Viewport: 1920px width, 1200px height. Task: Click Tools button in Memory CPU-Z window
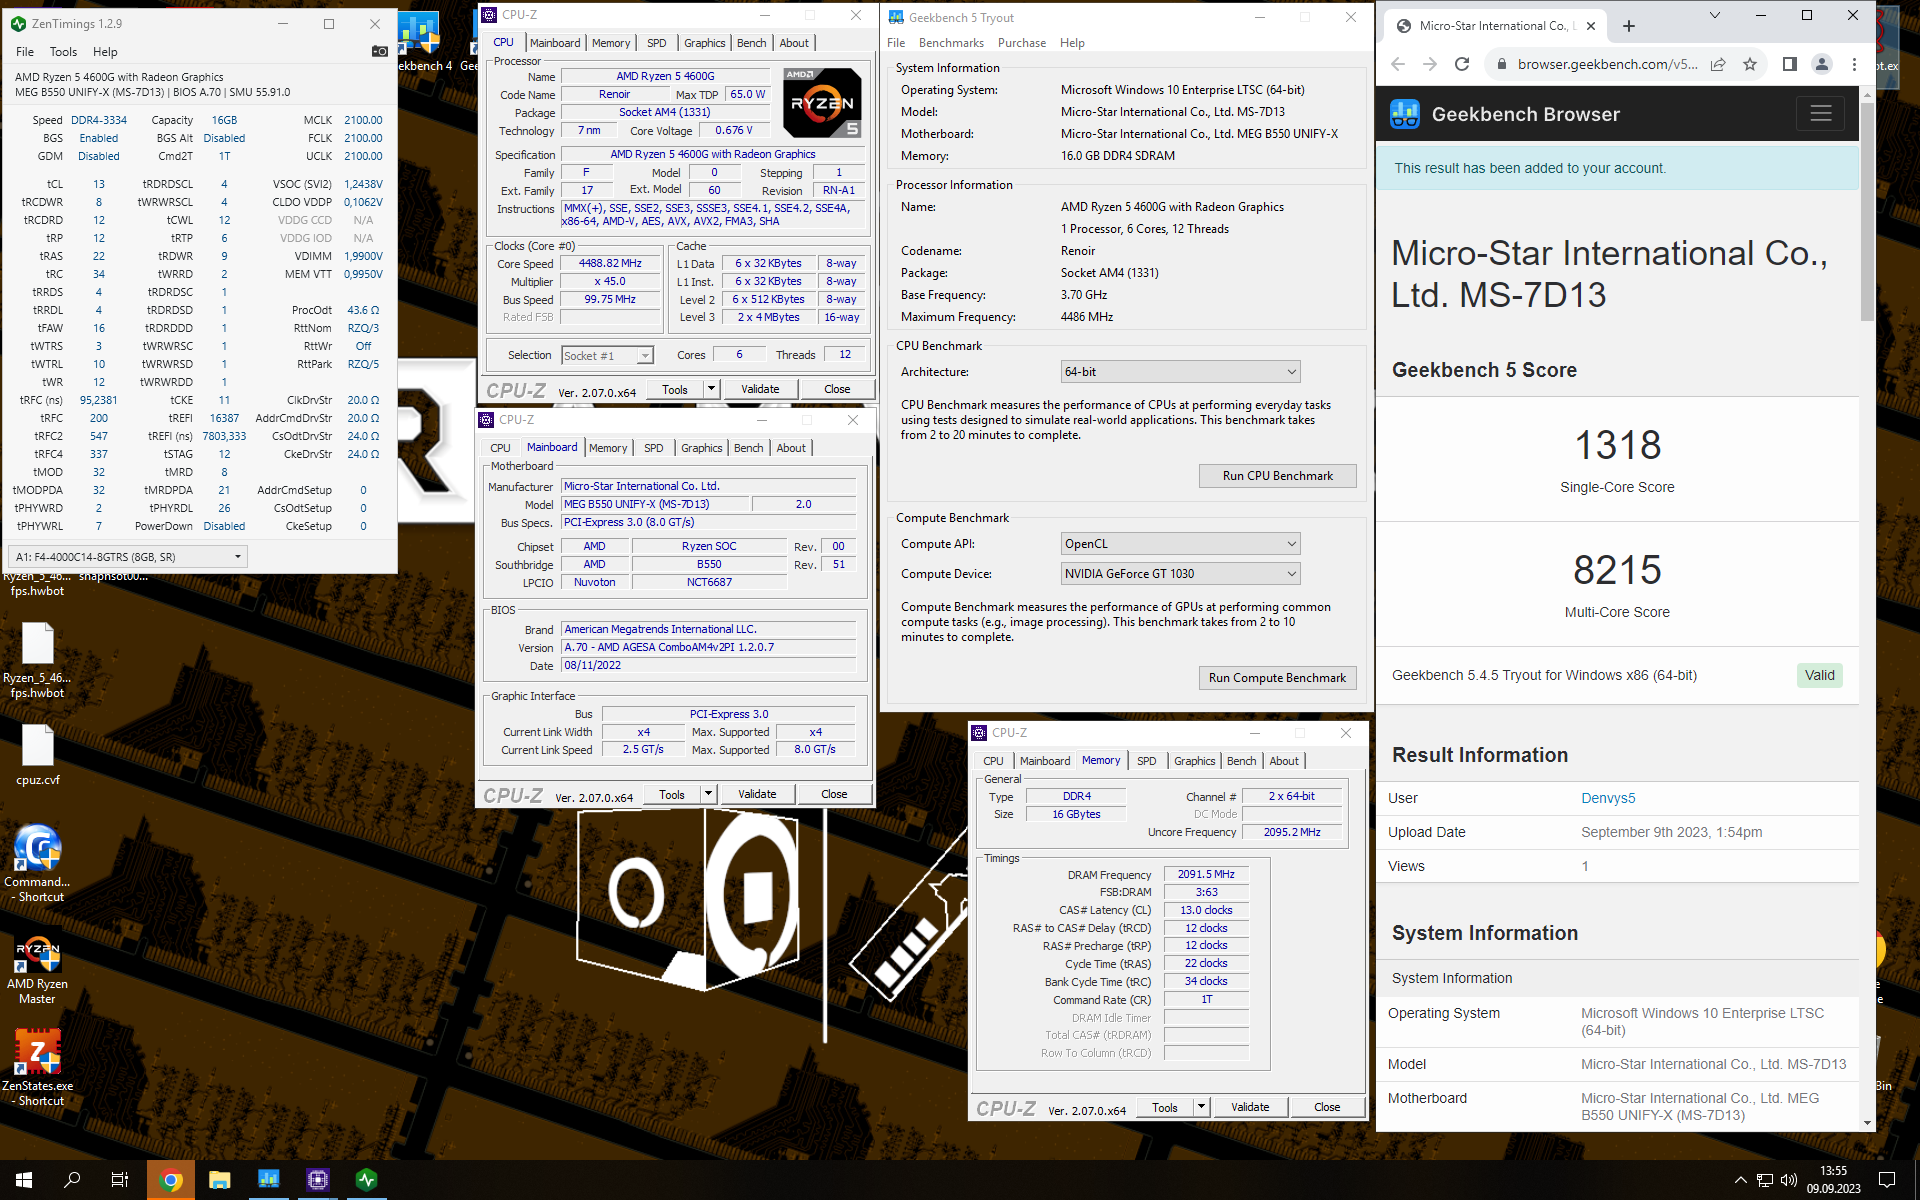click(1165, 1107)
